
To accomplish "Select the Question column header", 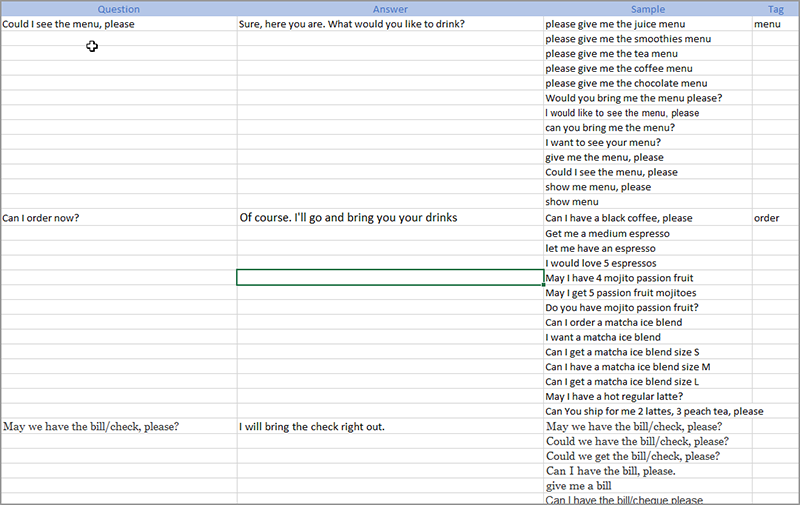I will click(x=118, y=9).
